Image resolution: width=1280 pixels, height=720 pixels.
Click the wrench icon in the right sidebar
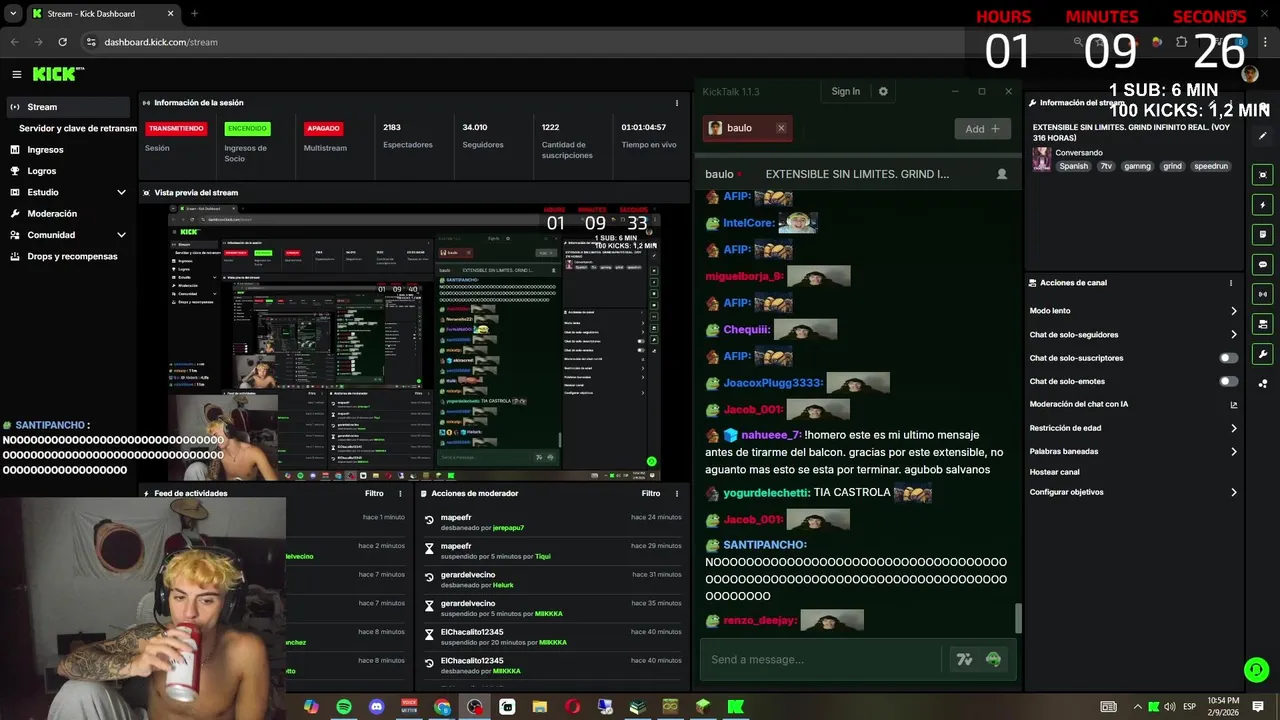point(1263,354)
